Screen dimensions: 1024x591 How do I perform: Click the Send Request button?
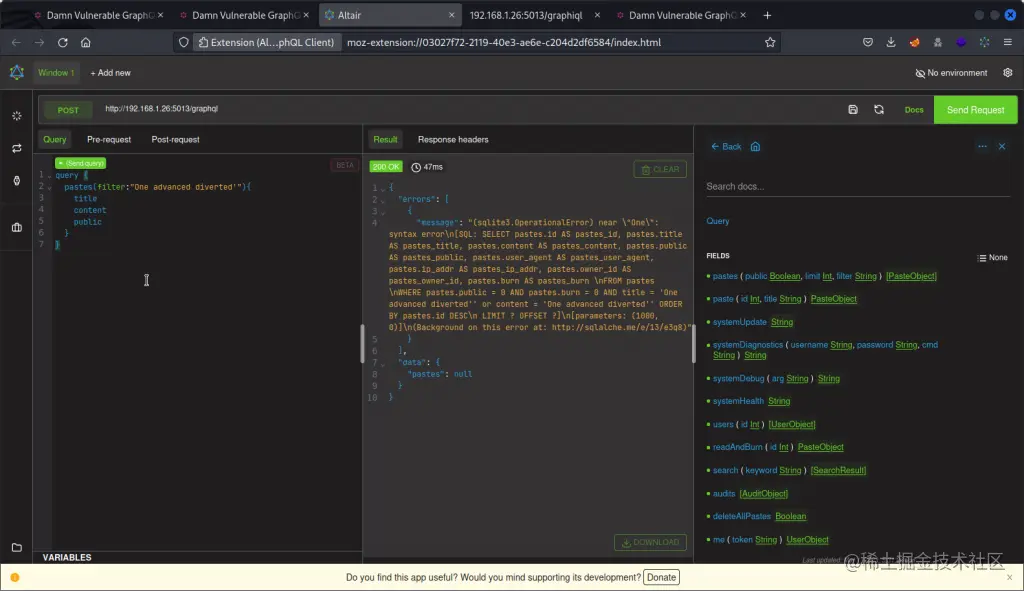click(x=976, y=110)
